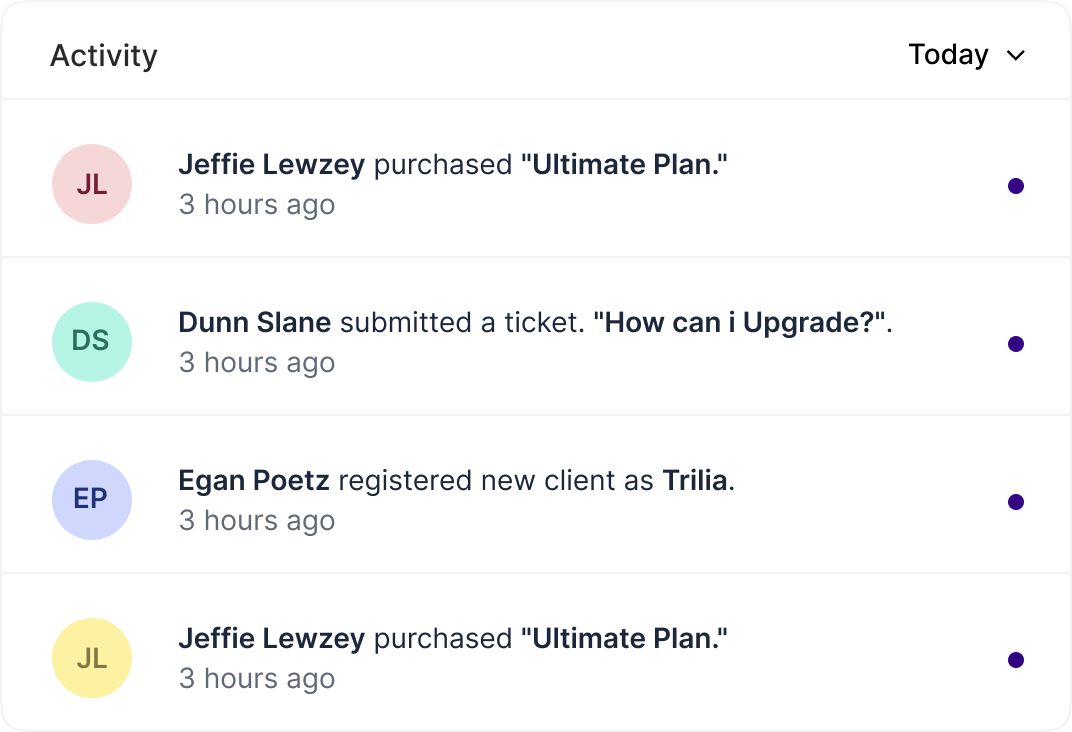Click unread dot on Dunn Slane's ticket row
1072x732 pixels.
pyautogui.click(x=1016, y=344)
